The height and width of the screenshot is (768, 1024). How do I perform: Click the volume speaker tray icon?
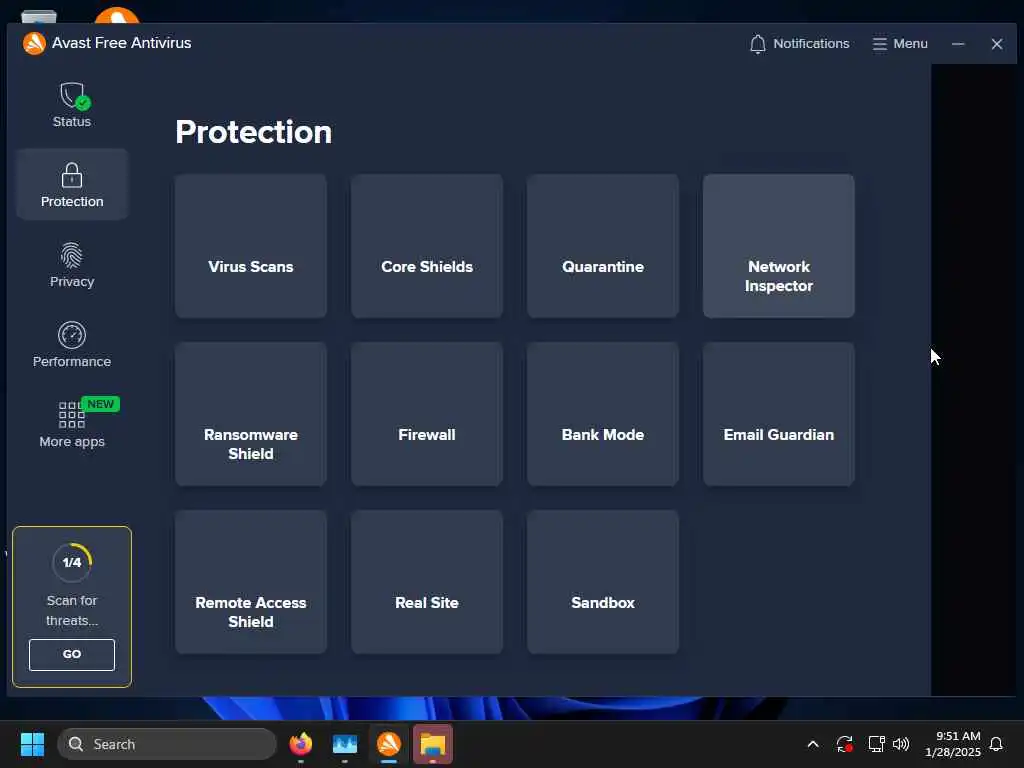901,744
